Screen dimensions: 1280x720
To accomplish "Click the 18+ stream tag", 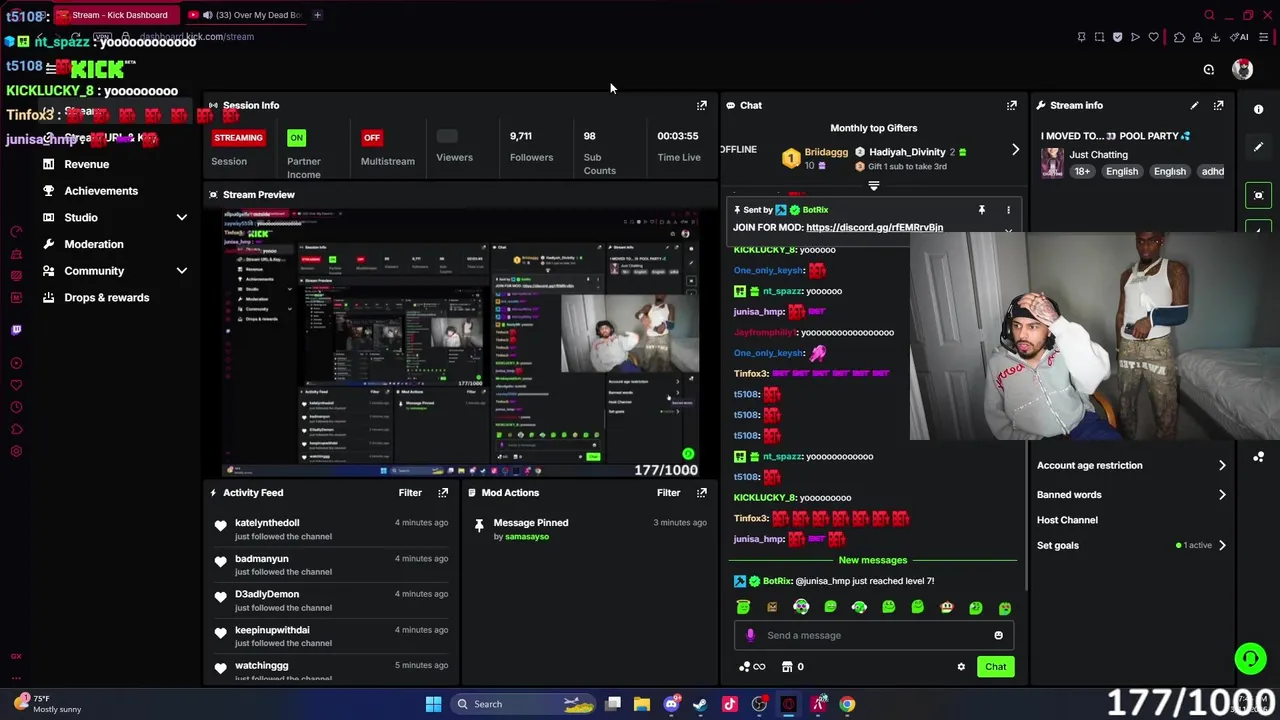I will pos(1082,172).
